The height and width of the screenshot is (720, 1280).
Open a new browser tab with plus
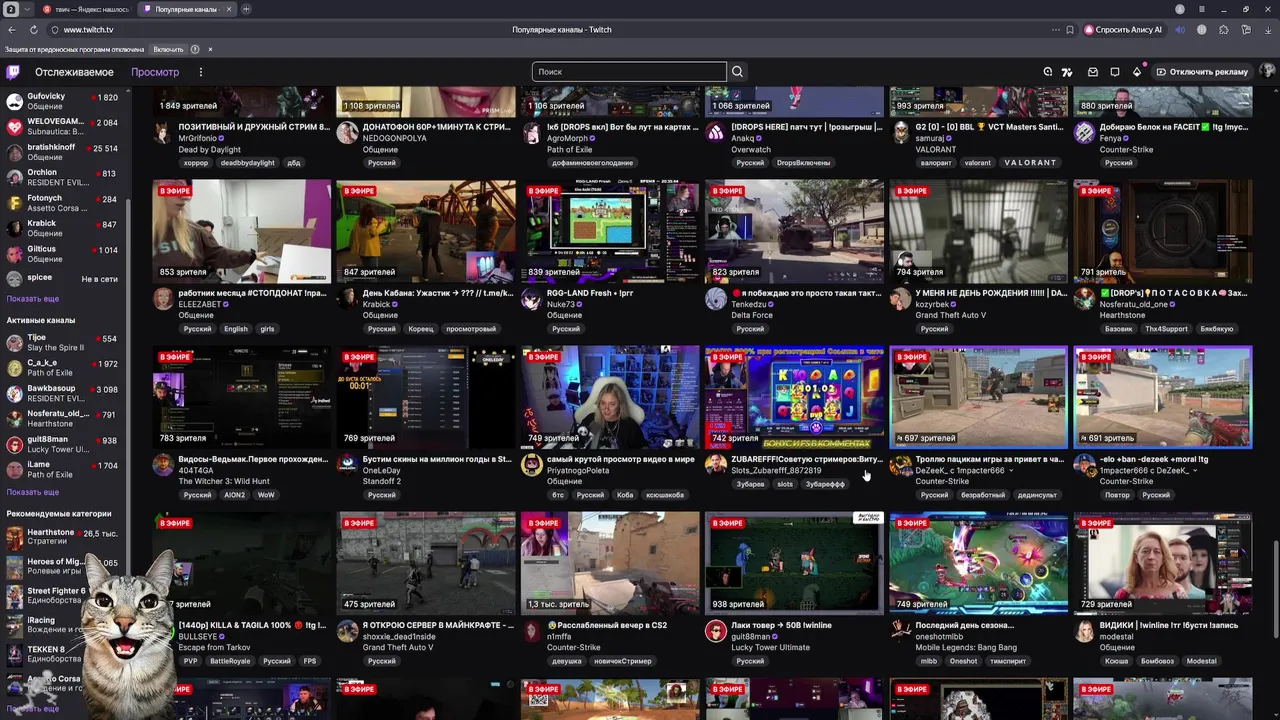[246, 9]
